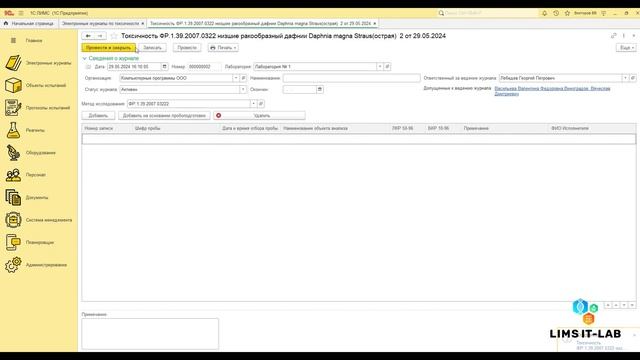
Task: Open main hamburger menu in title bar
Action: tap(21, 13)
